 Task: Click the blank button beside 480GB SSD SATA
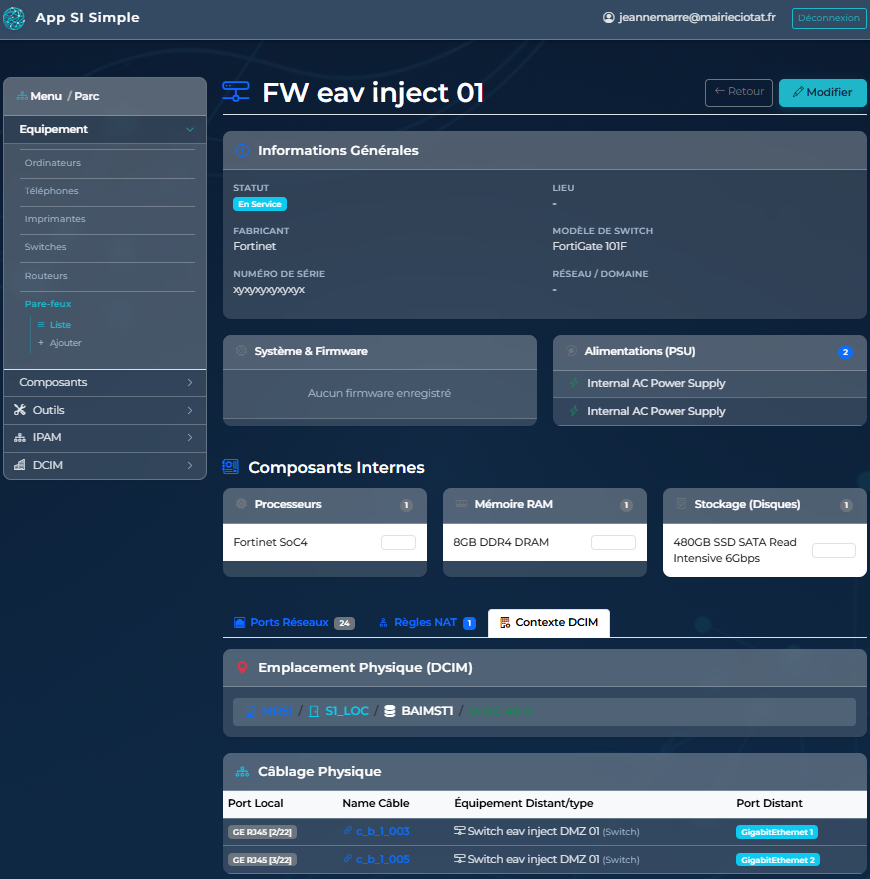pyautogui.click(x=834, y=550)
